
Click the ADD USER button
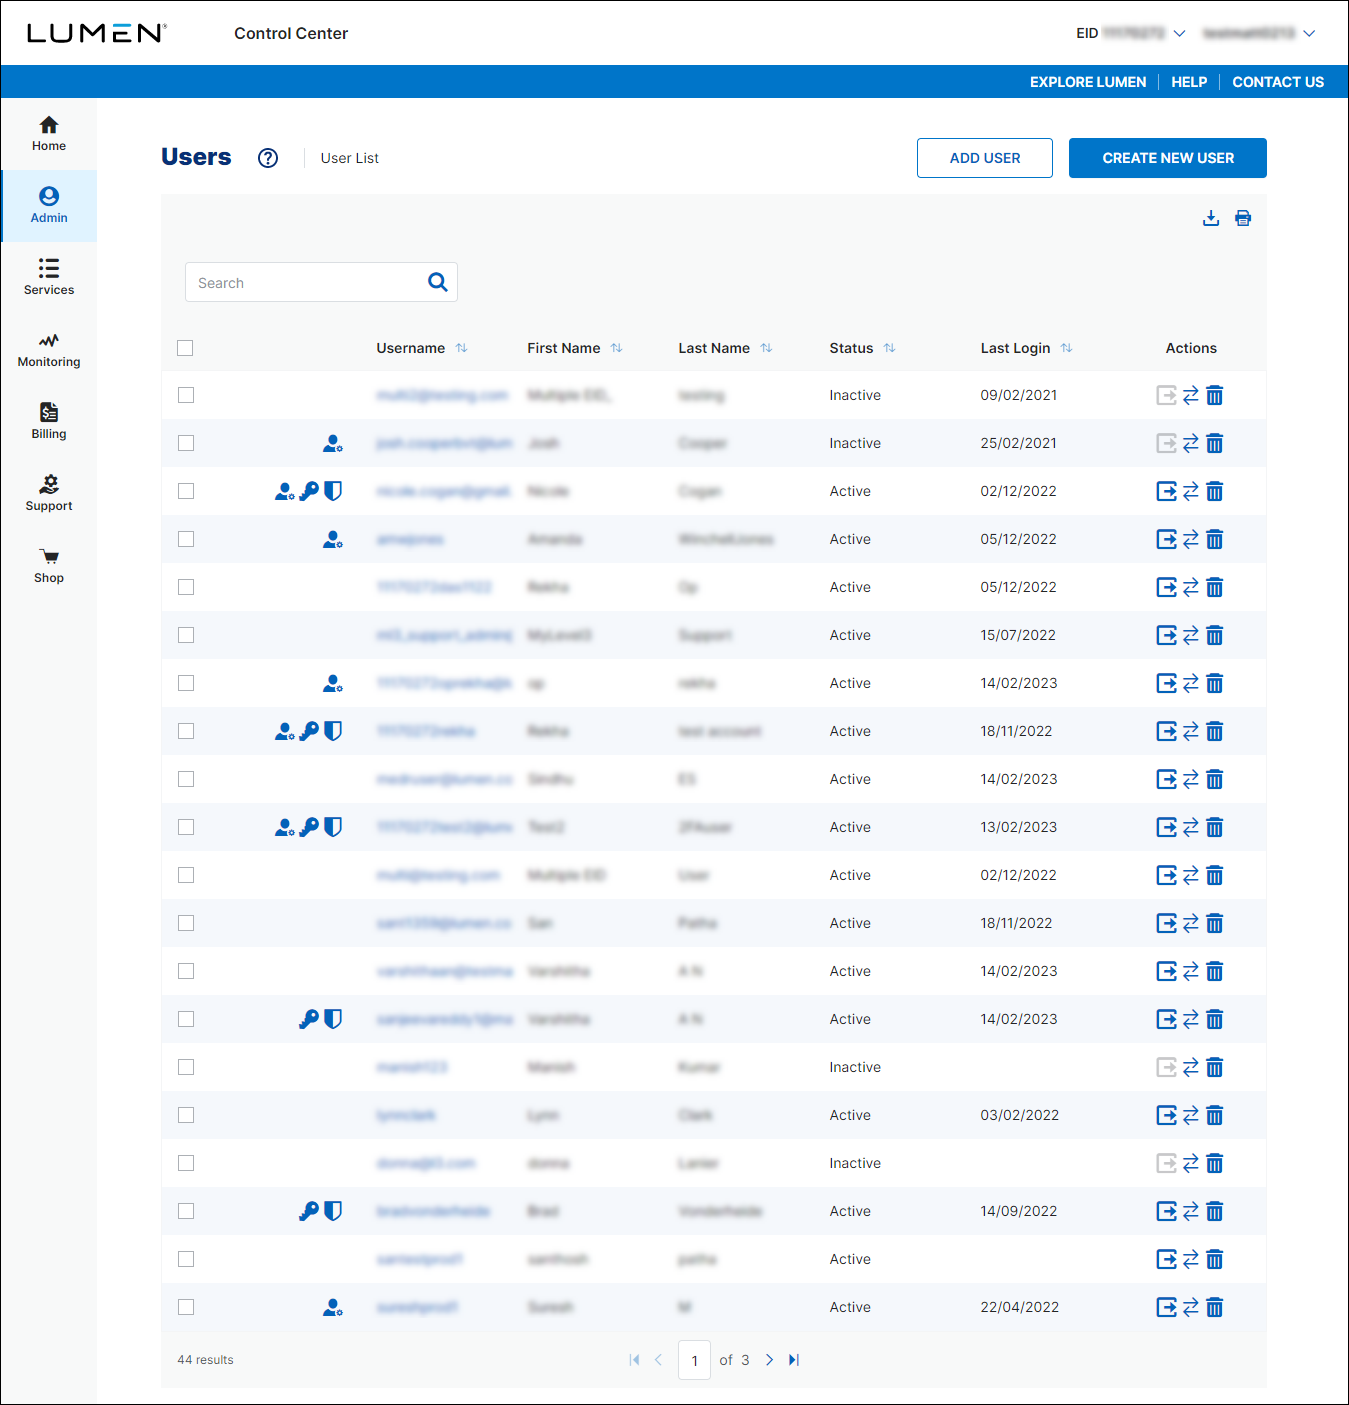point(985,158)
